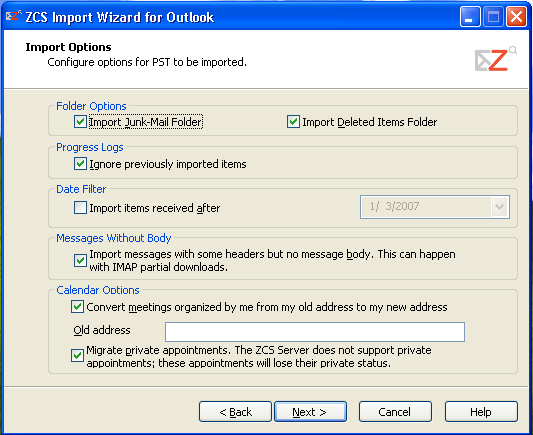Toggle Import Deleted Items Folder checkbox

(293, 122)
